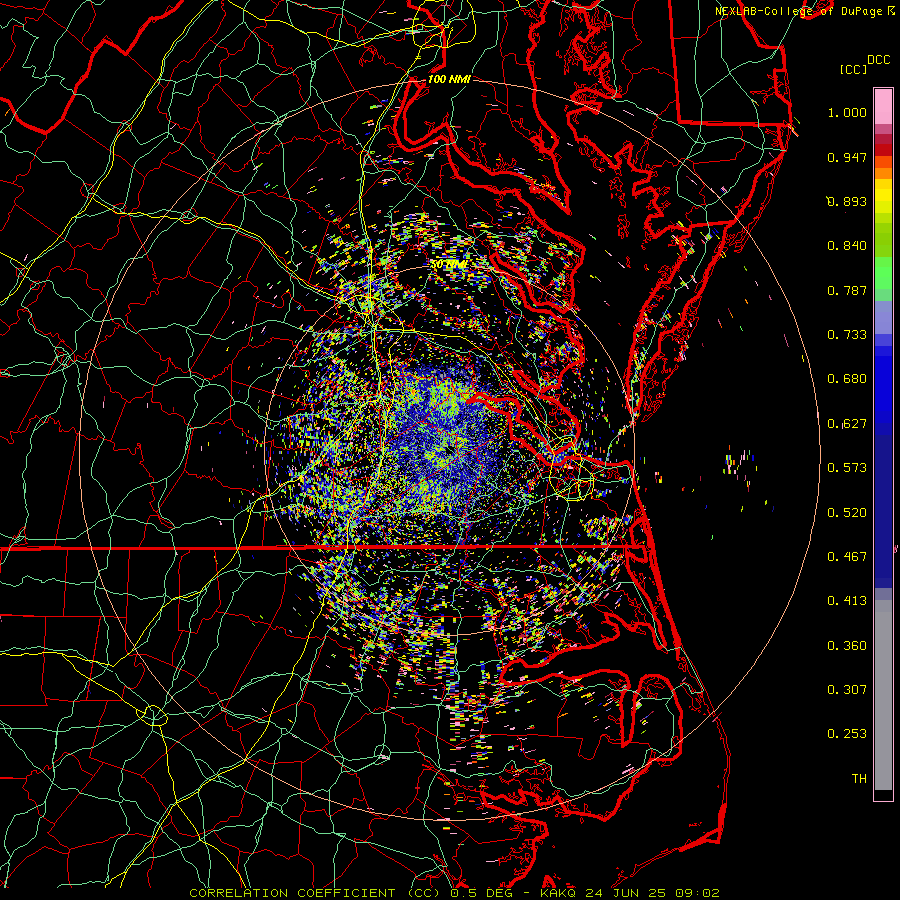Click the 0.413 scale value

[847, 601]
